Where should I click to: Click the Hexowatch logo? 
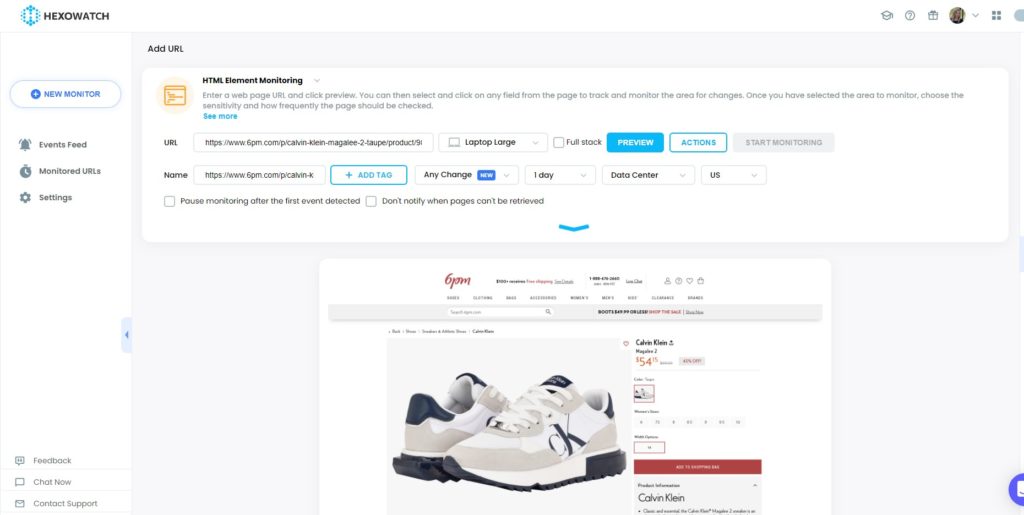tap(65, 16)
